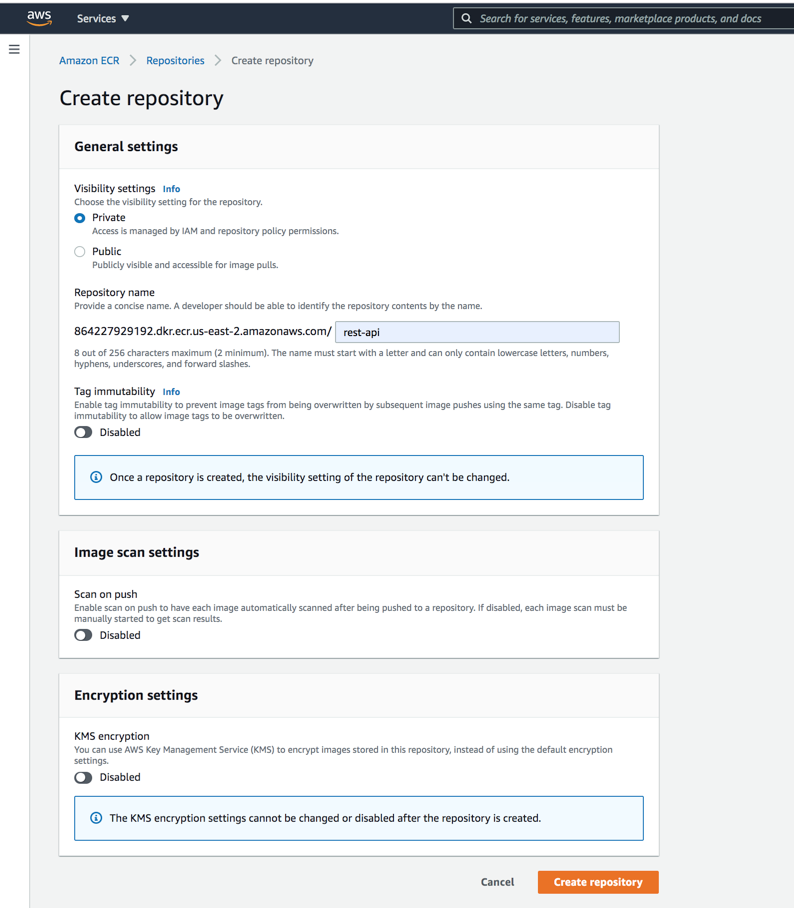Click the repository name input field

tap(477, 332)
